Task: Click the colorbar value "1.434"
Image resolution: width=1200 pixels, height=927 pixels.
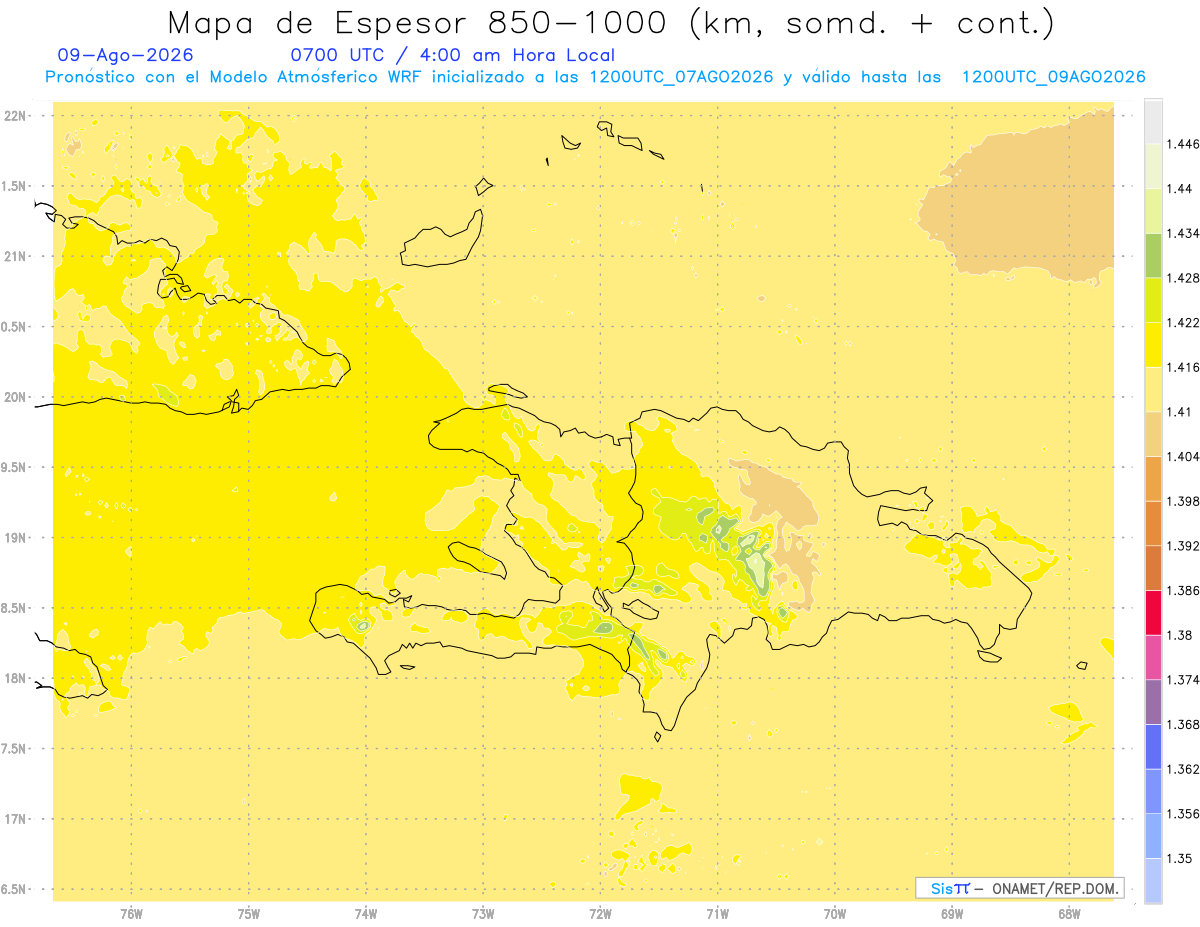Action: 1183,233
